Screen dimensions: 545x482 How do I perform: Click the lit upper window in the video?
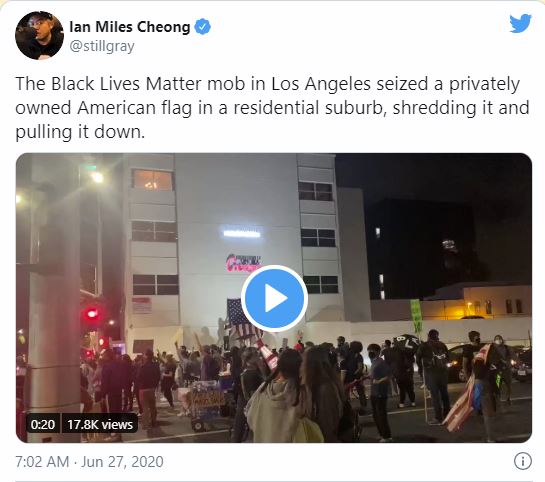[152, 180]
